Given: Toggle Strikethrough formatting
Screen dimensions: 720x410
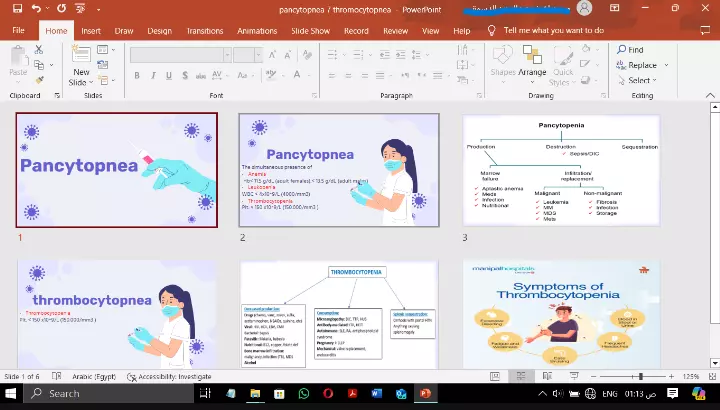Looking at the screenshot, I should coord(201,76).
